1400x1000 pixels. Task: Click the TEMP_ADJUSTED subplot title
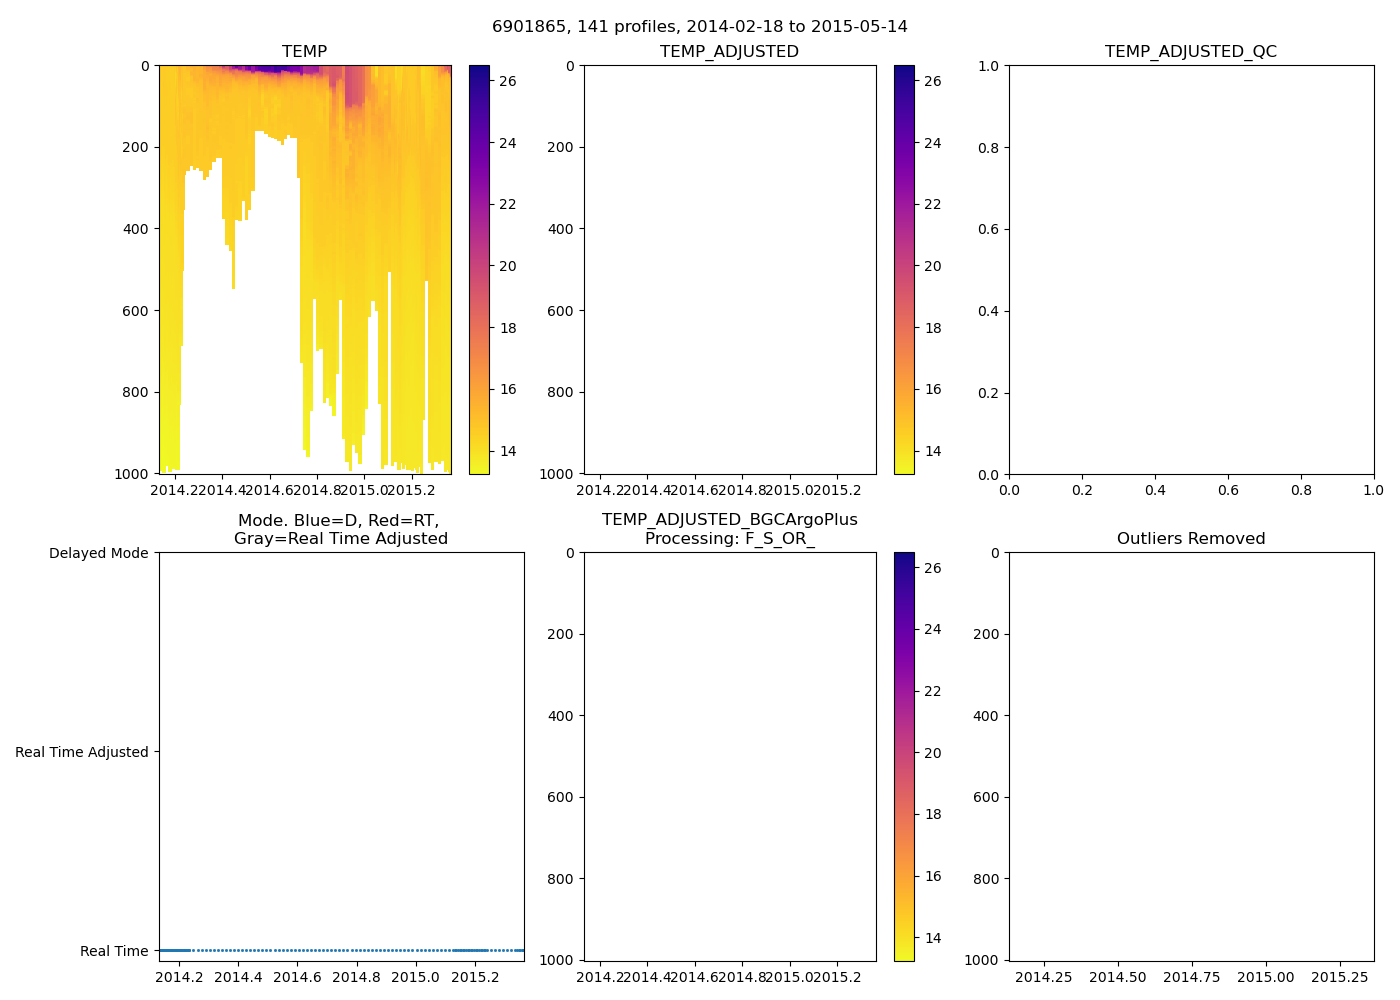pos(729,52)
